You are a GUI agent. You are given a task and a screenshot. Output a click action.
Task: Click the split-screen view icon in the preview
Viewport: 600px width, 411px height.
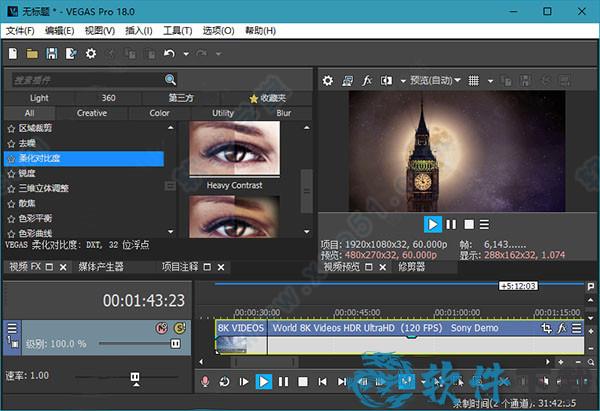(x=385, y=80)
